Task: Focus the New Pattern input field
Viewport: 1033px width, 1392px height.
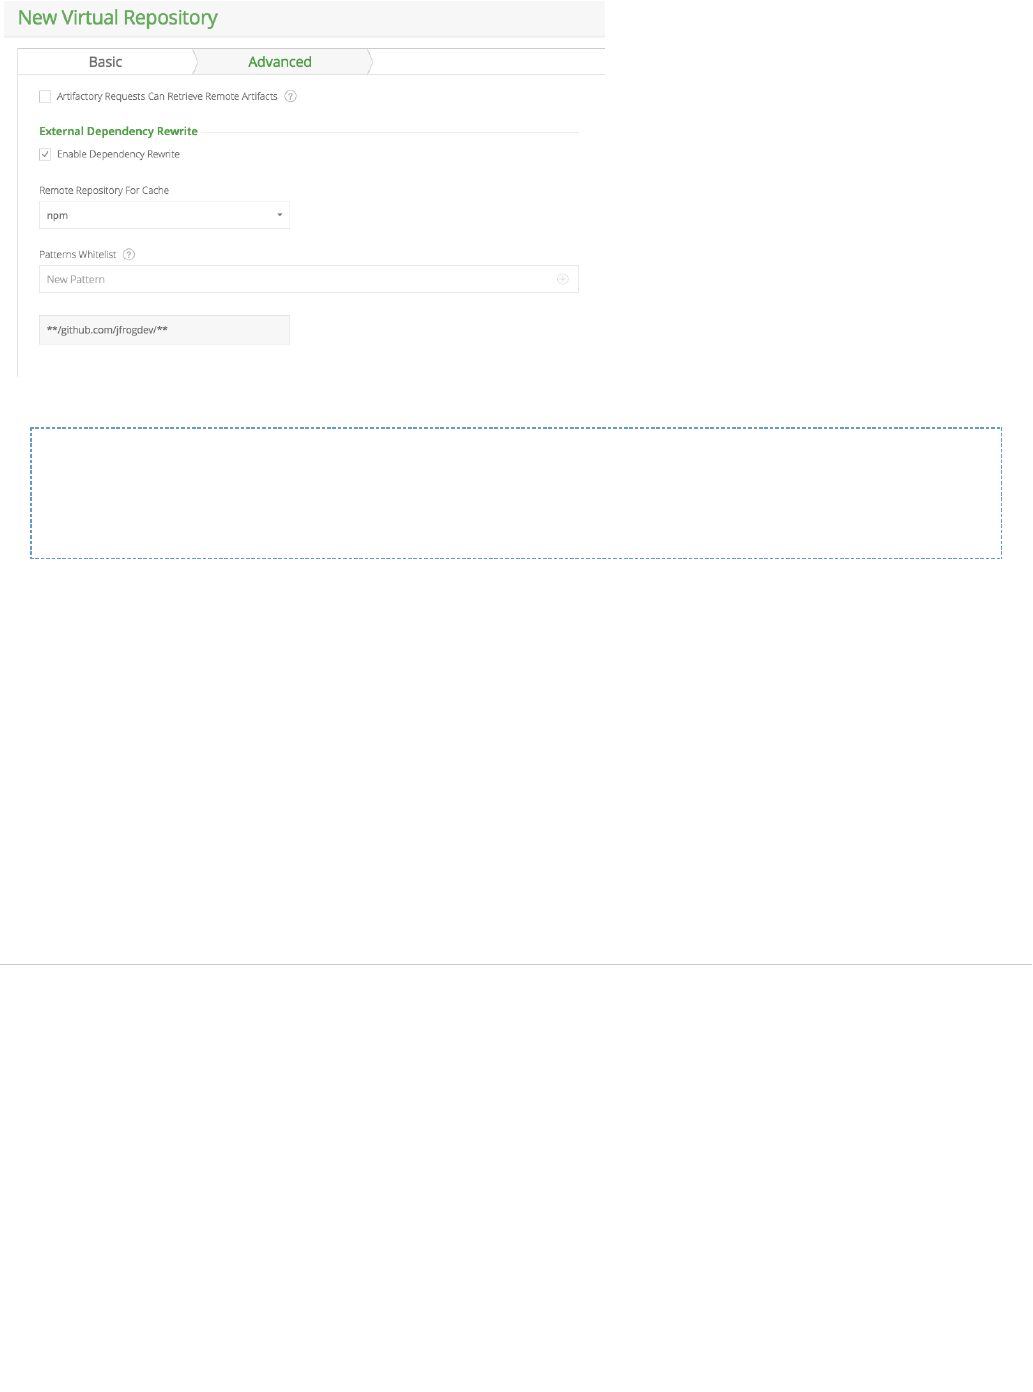Action: click(308, 280)
